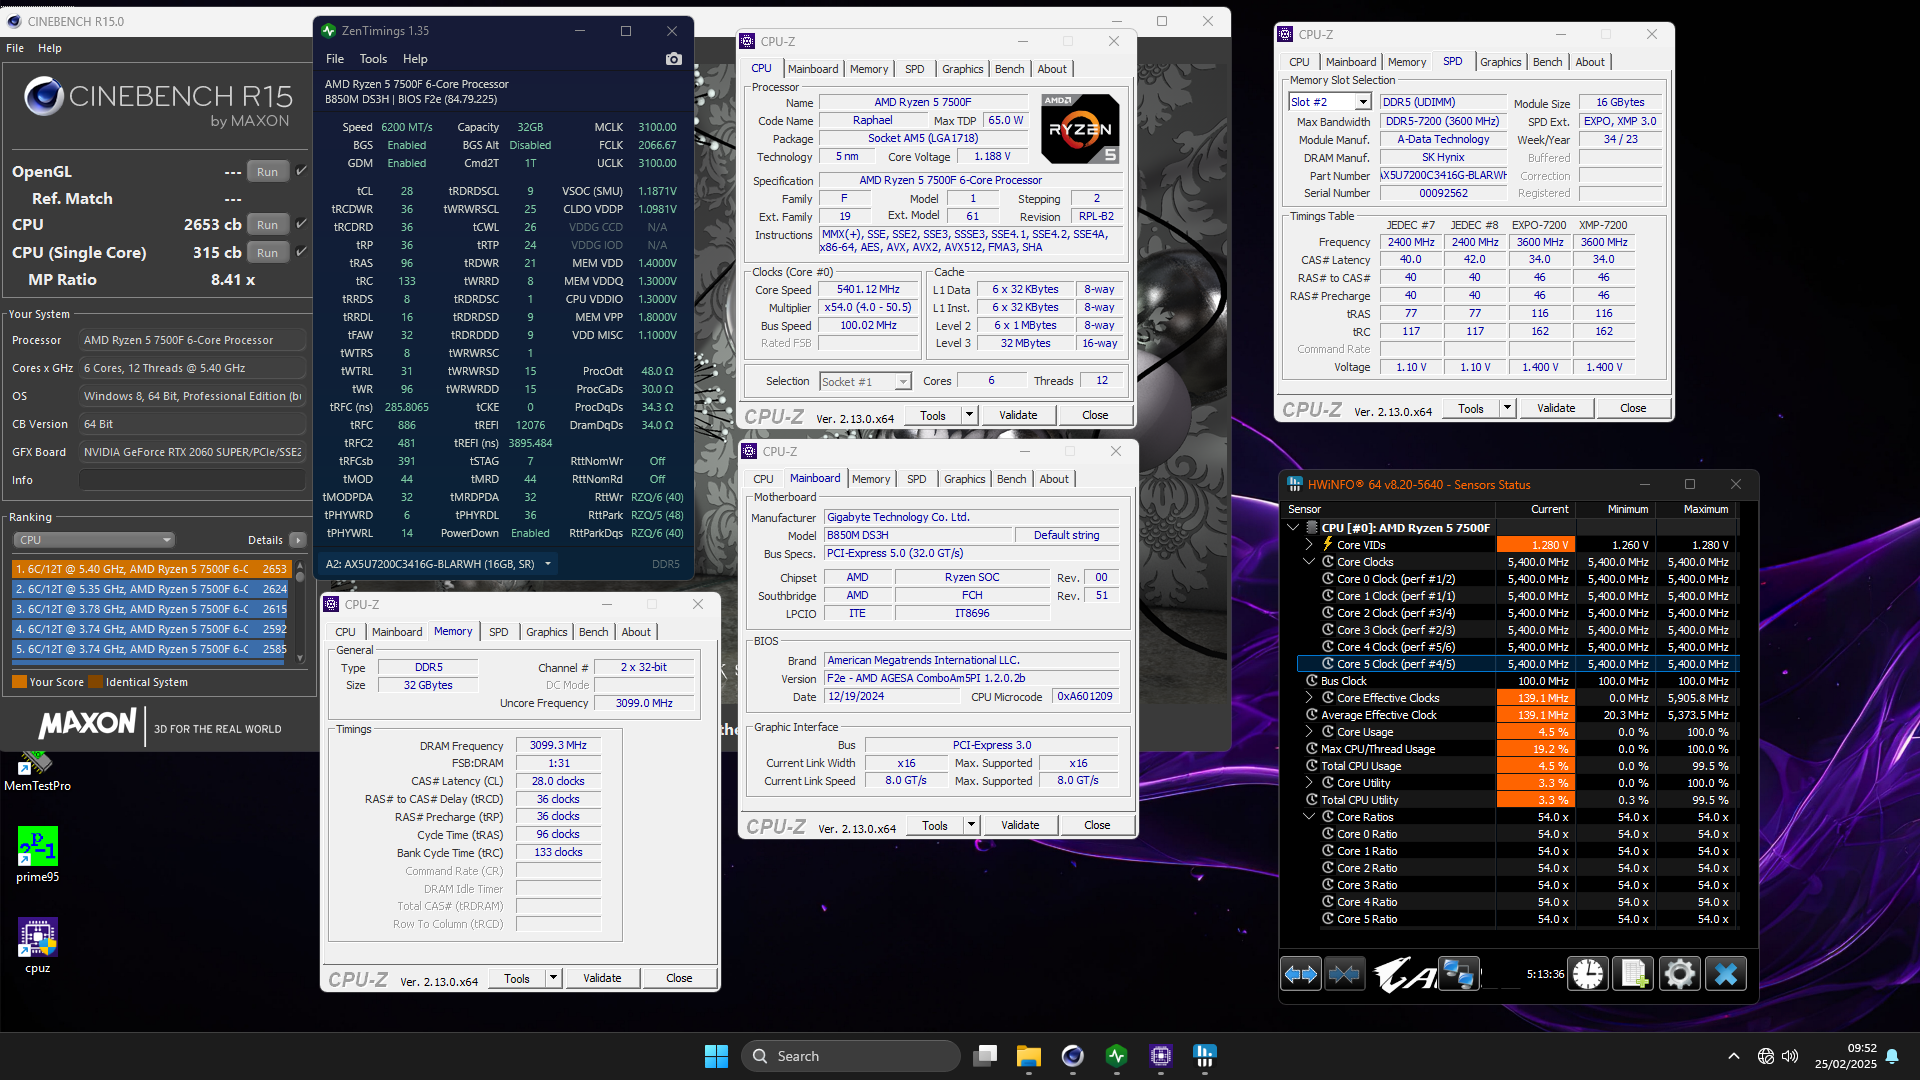Image resolution: width=1920 pixels, height=1080 pixels.
Task: Switch to Bench tab in CPU-Z CPU window
Action: [x=1009, y=69]
